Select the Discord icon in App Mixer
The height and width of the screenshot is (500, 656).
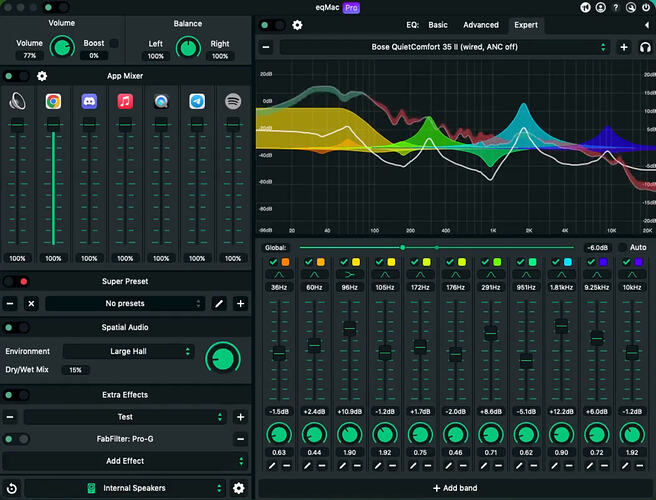click(x=89, y=101)
